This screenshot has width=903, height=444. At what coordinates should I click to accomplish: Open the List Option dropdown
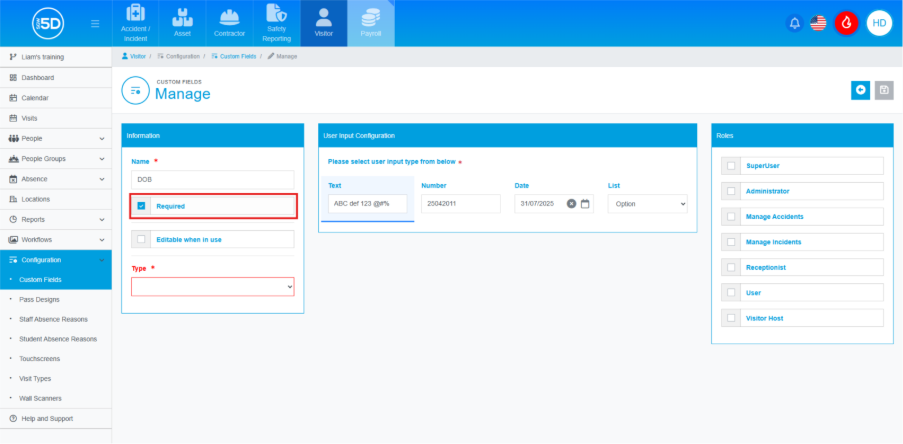[x=647, y=204]
